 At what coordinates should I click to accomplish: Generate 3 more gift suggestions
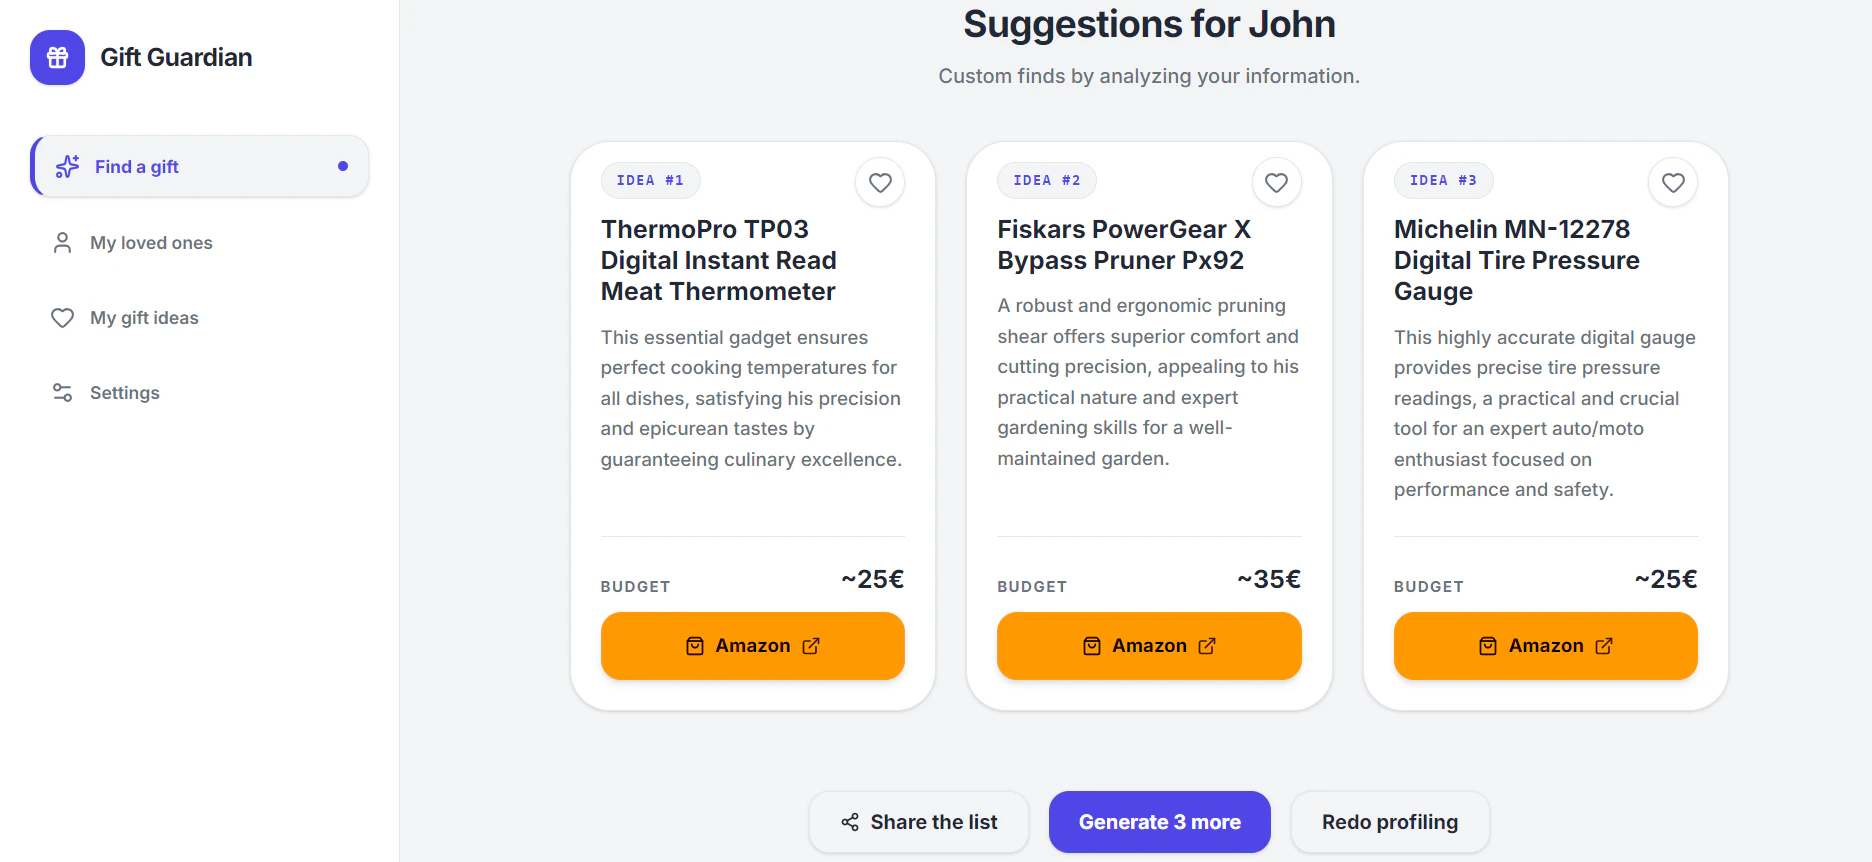tap(1159, 822)
